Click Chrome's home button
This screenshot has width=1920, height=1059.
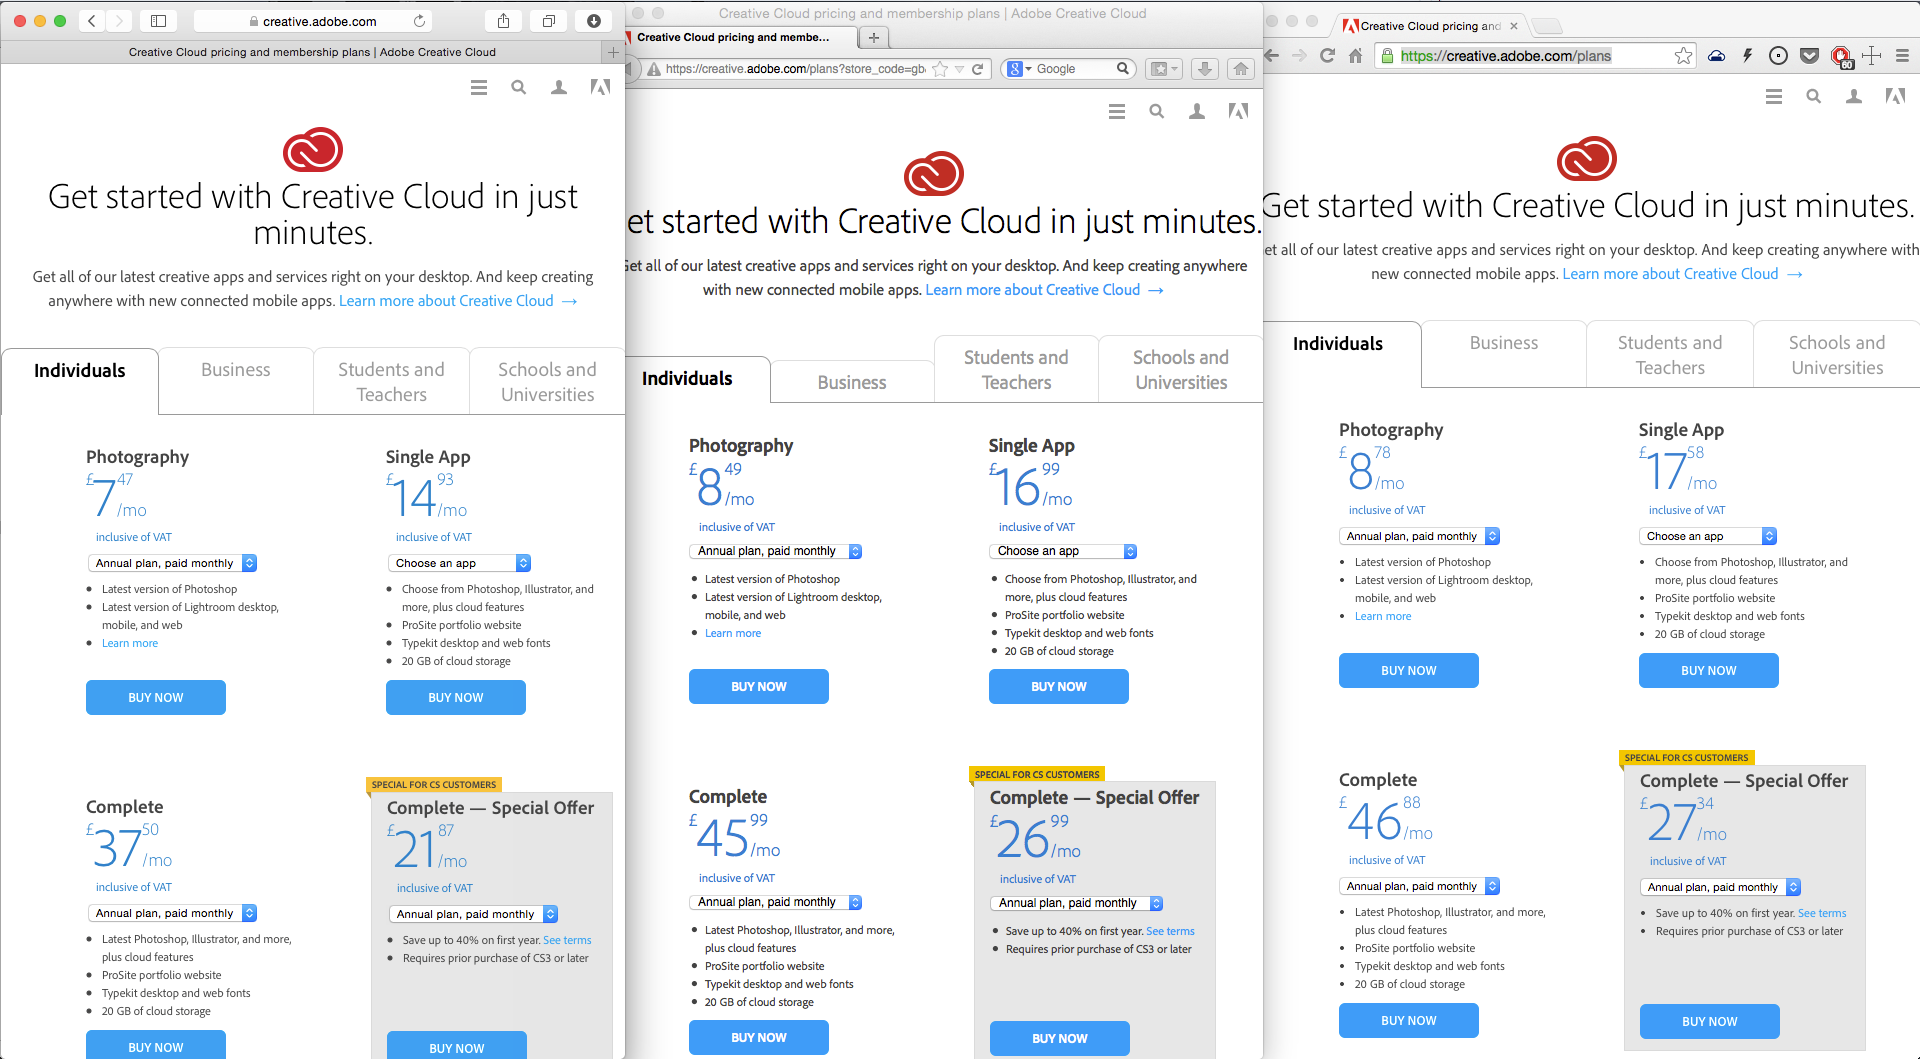click(1355, 56)
